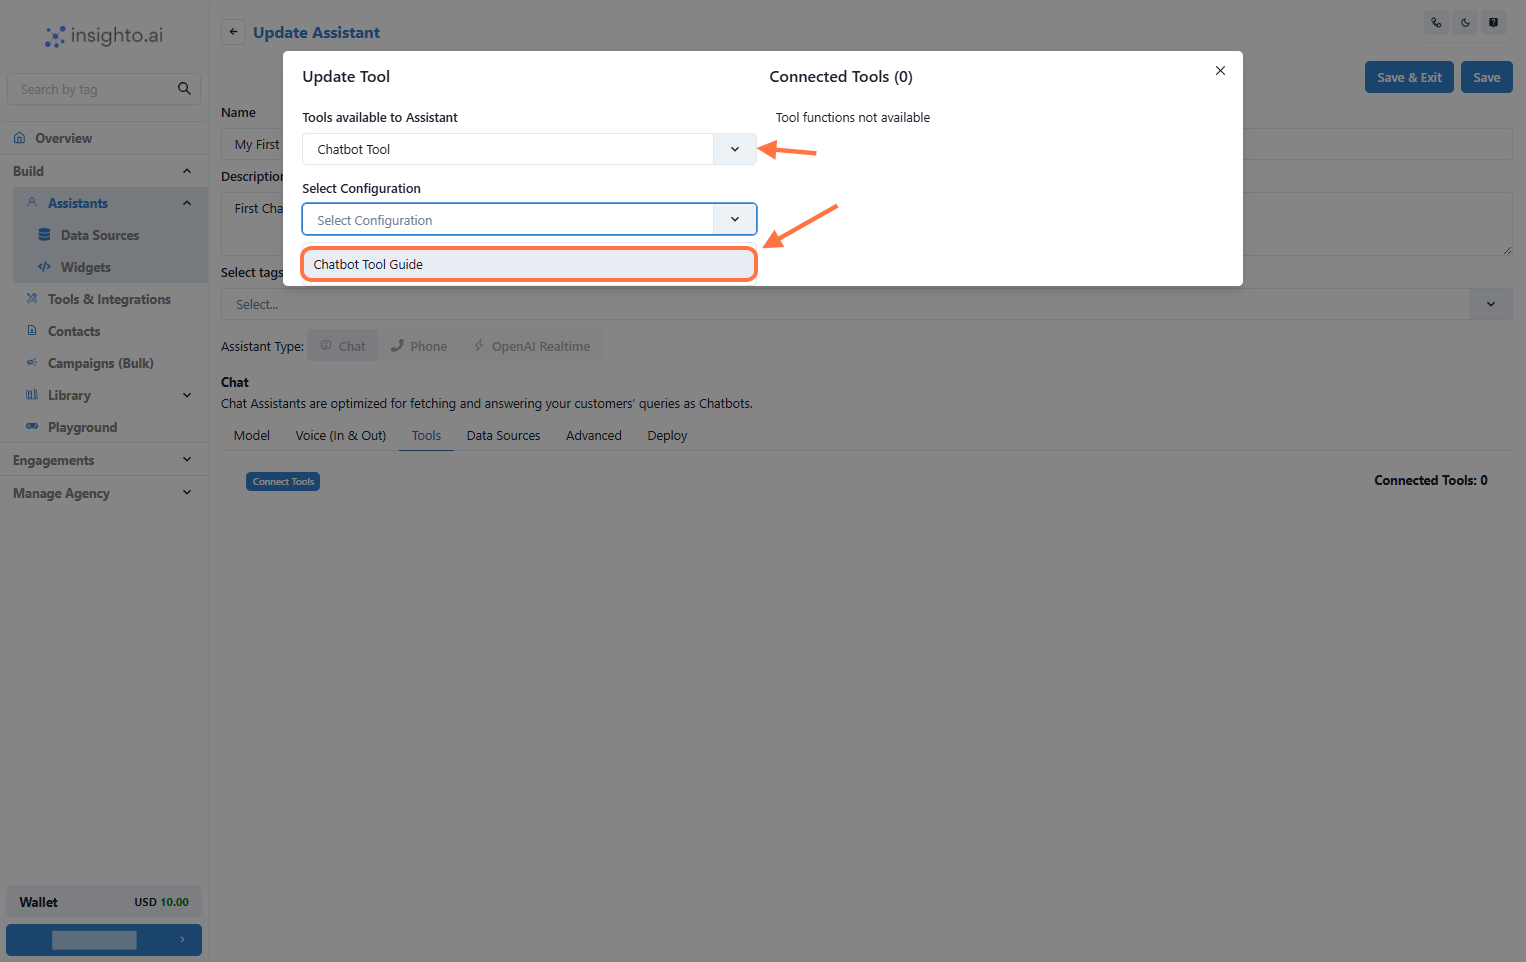Toggle the Chat assistant type
The image size is (1526, 962).
343,345
